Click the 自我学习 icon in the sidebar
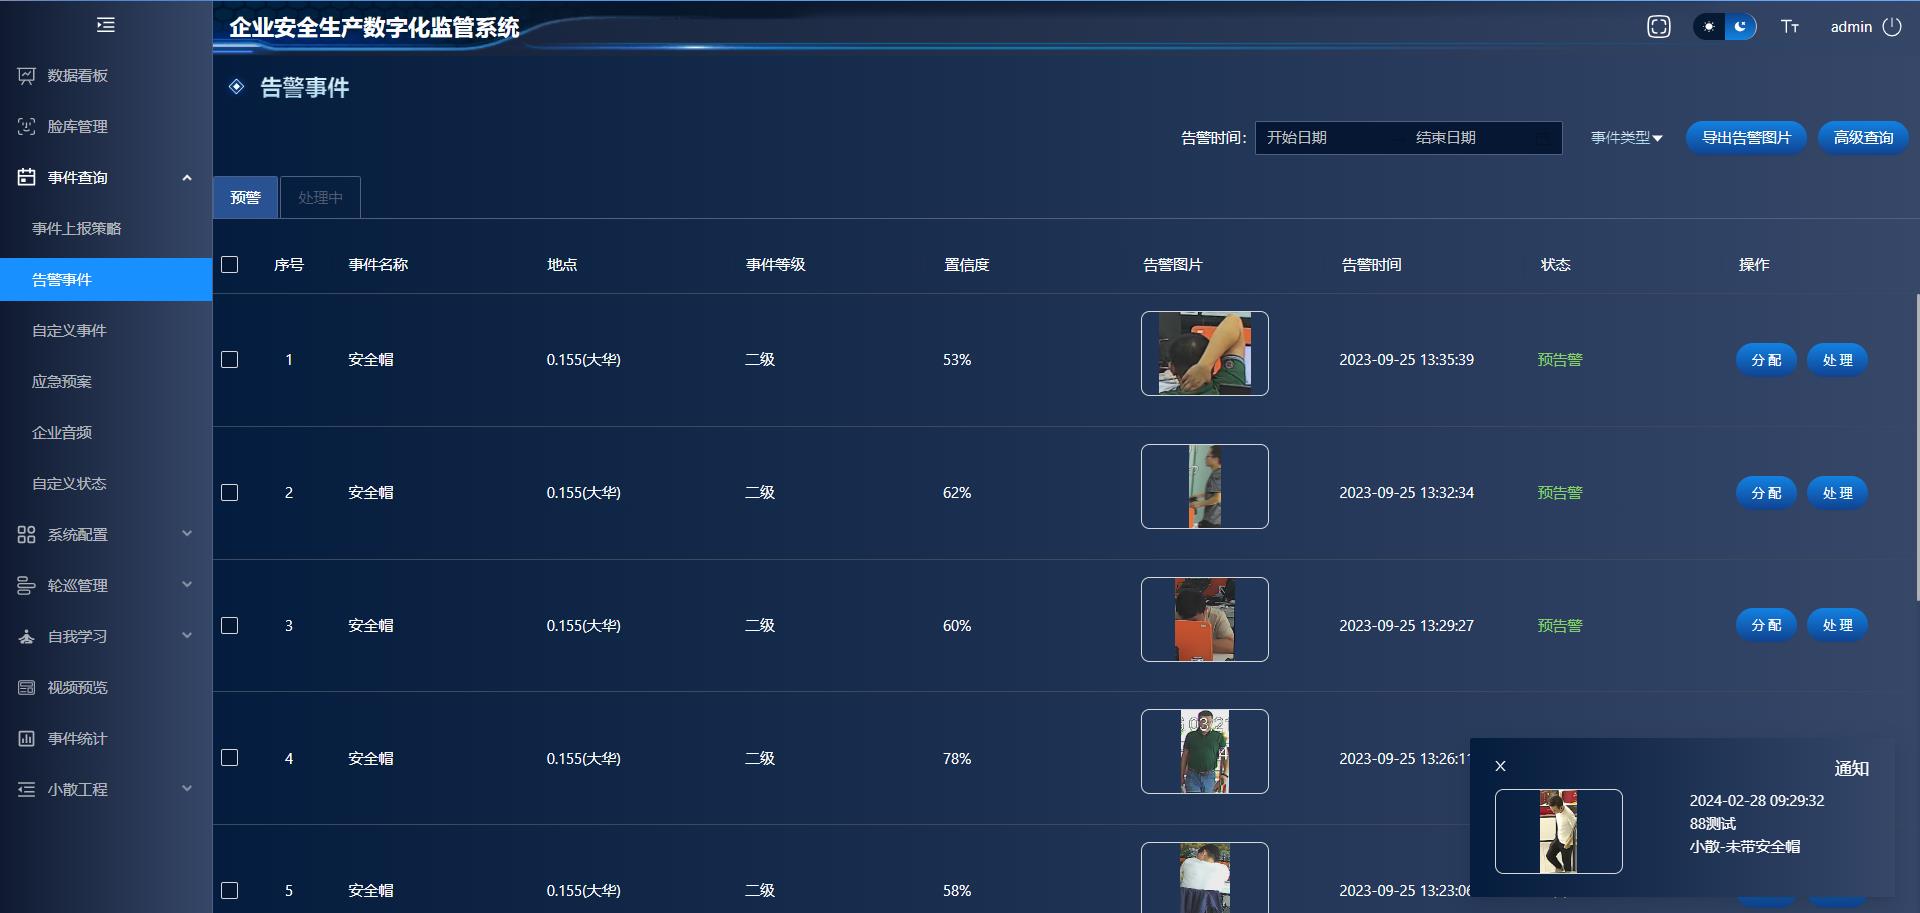The height and width of the screenshot is (913, 1920). (x=26, y=637)
